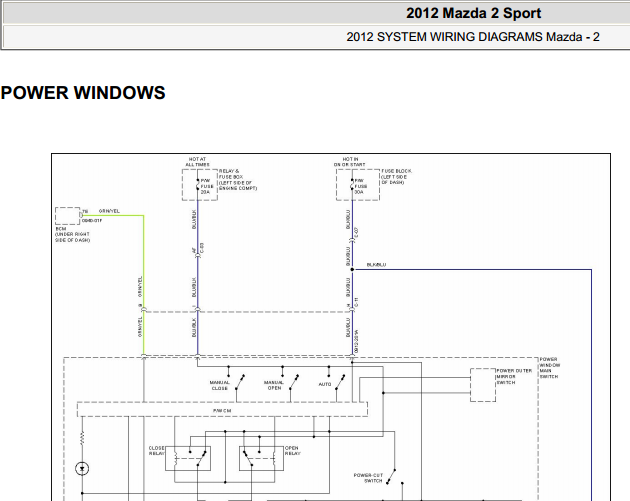Click the horizontal "GRN/YEL" label near the BCM
This screenshot has width=630, height=501.
tap(109, 211)
